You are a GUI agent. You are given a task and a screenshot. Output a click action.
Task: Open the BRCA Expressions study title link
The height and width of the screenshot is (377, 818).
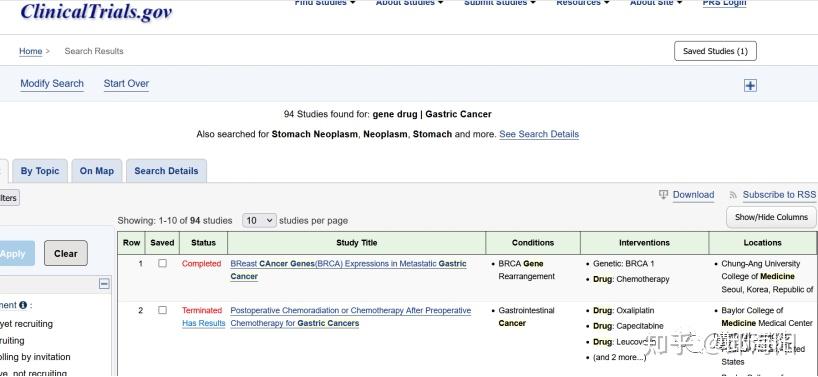pos(348,270)
